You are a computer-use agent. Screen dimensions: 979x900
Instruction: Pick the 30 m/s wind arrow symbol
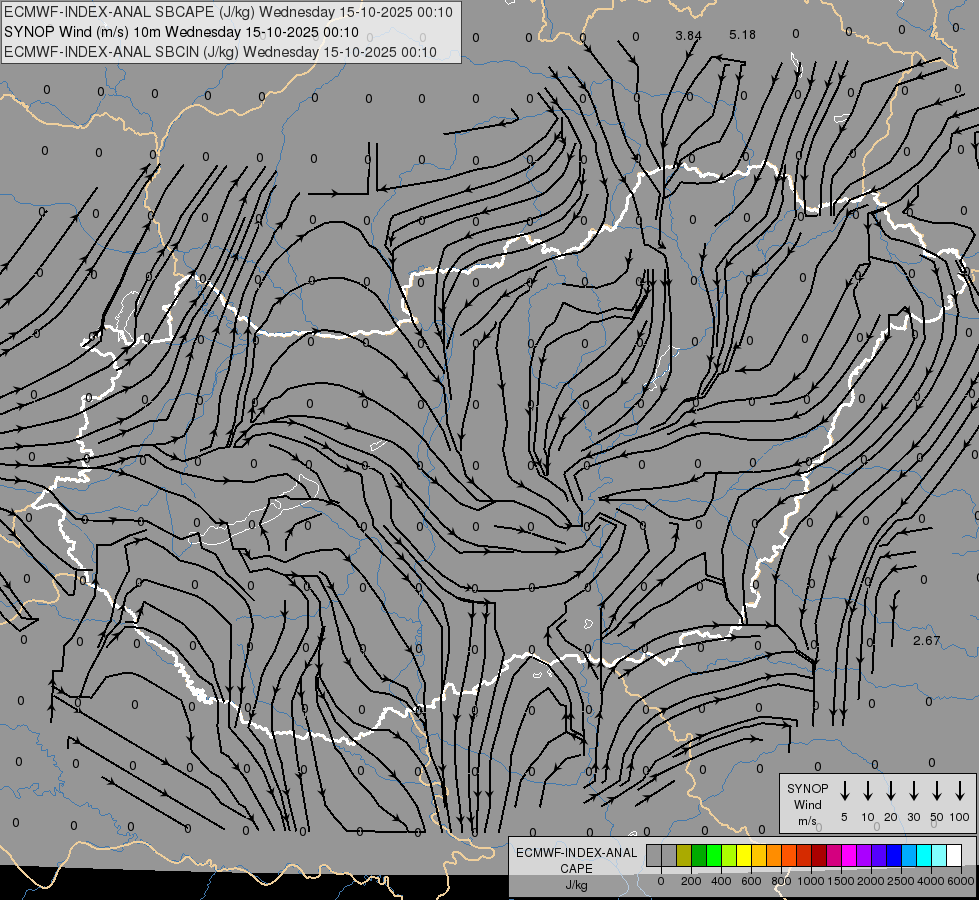click(914, 791)
